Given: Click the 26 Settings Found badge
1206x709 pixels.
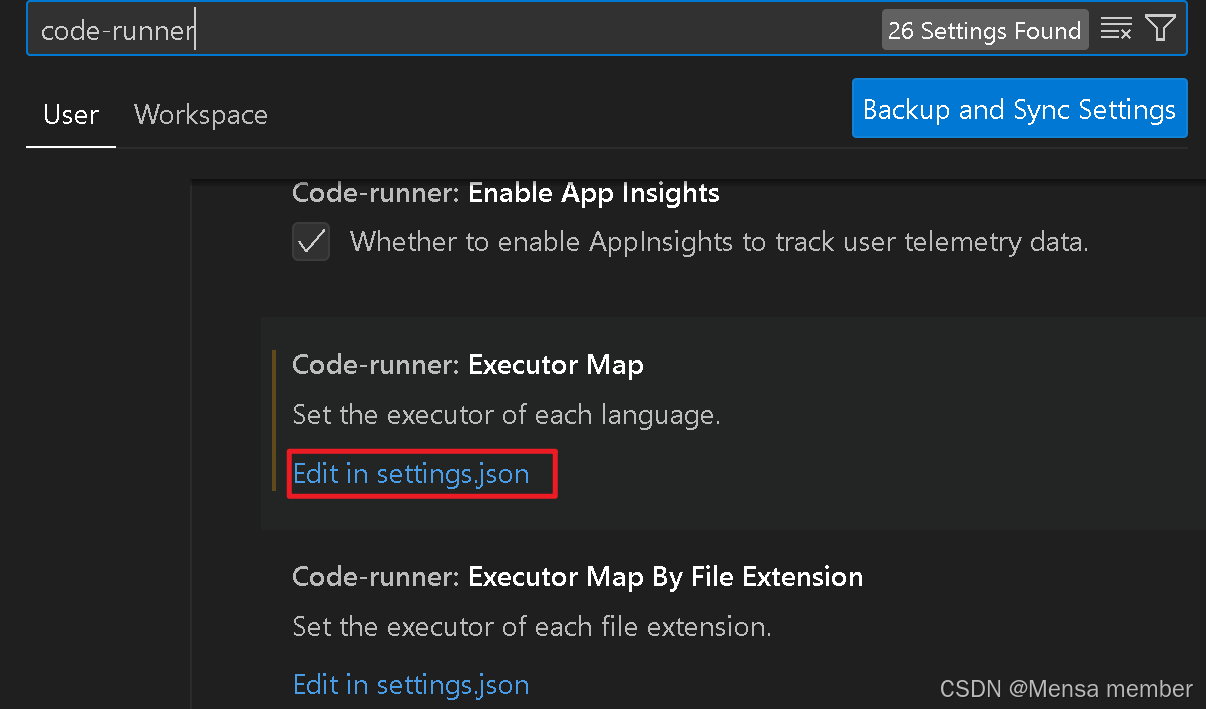Looking at the screenshot, I should coord(984,29).
